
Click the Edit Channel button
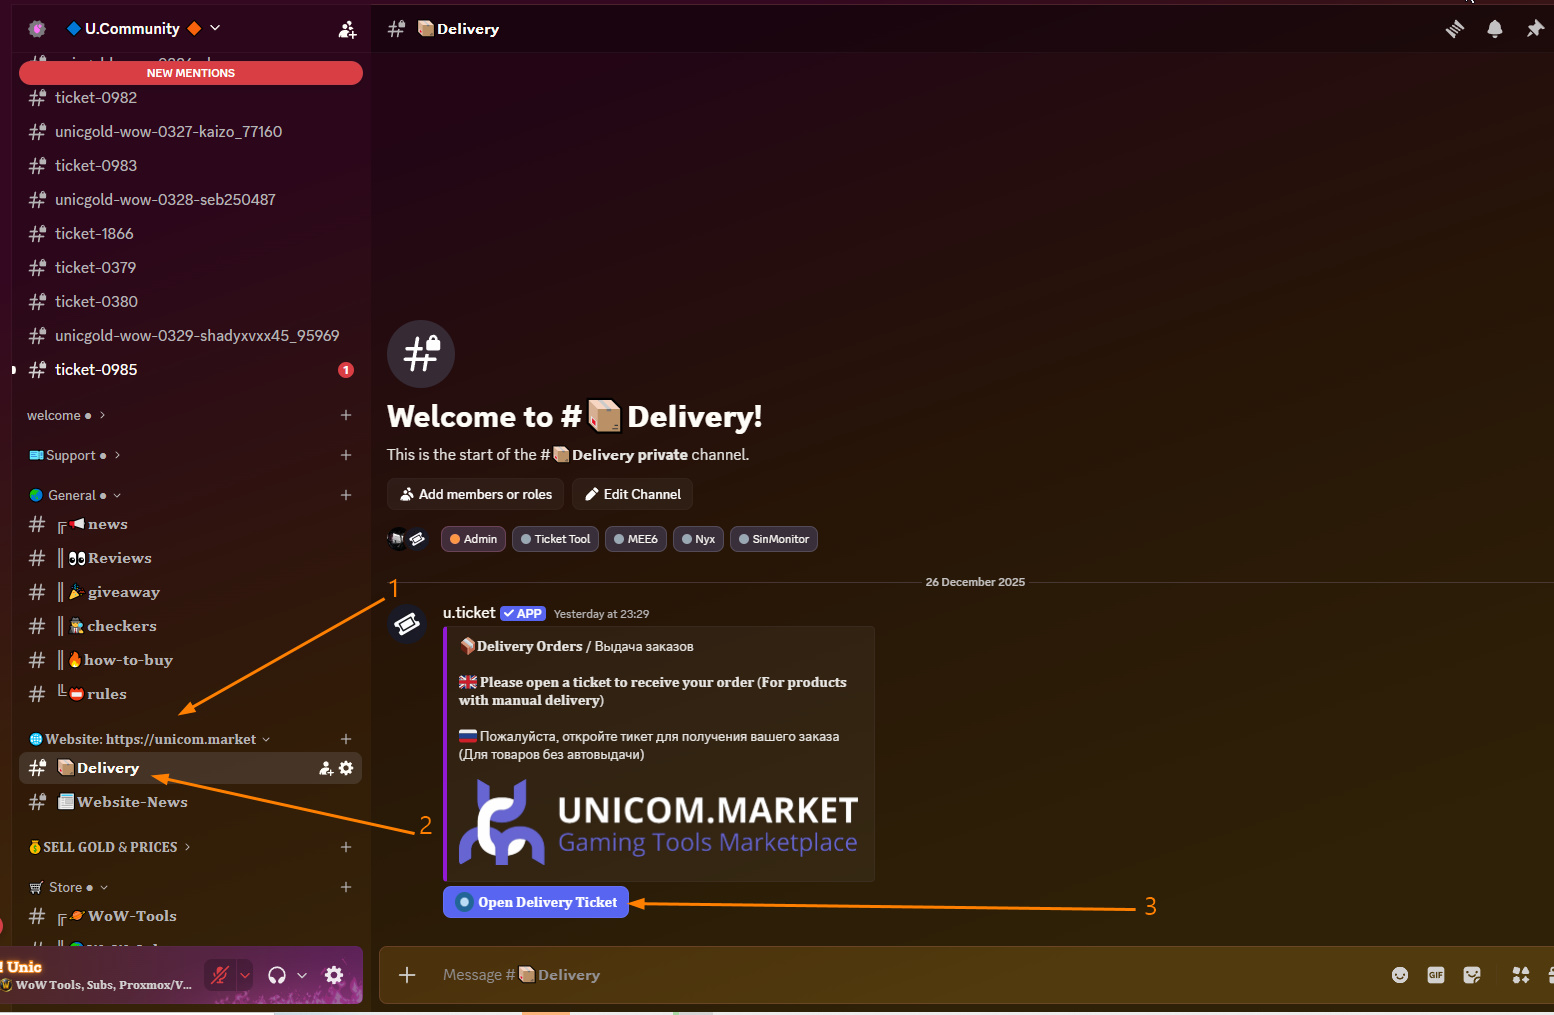(x=632, y=494)
